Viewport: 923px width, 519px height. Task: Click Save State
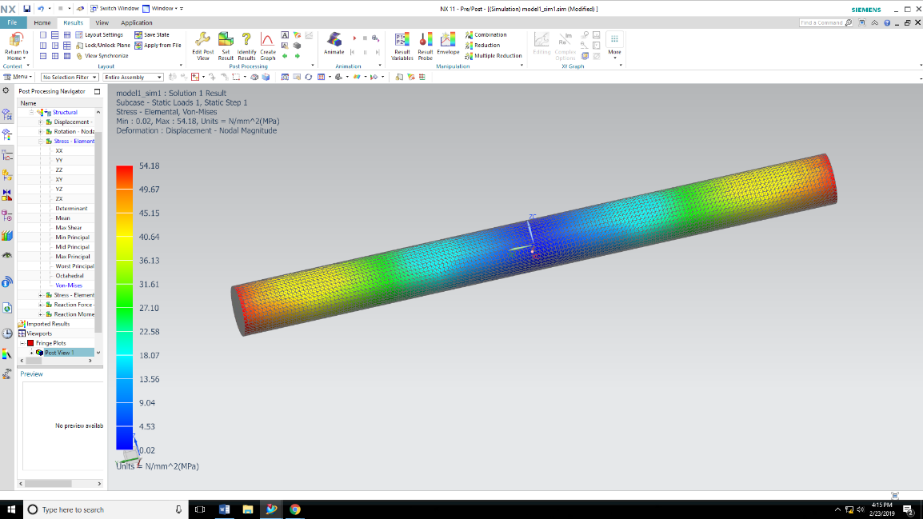pyautogui.click(x=152, y=35)
